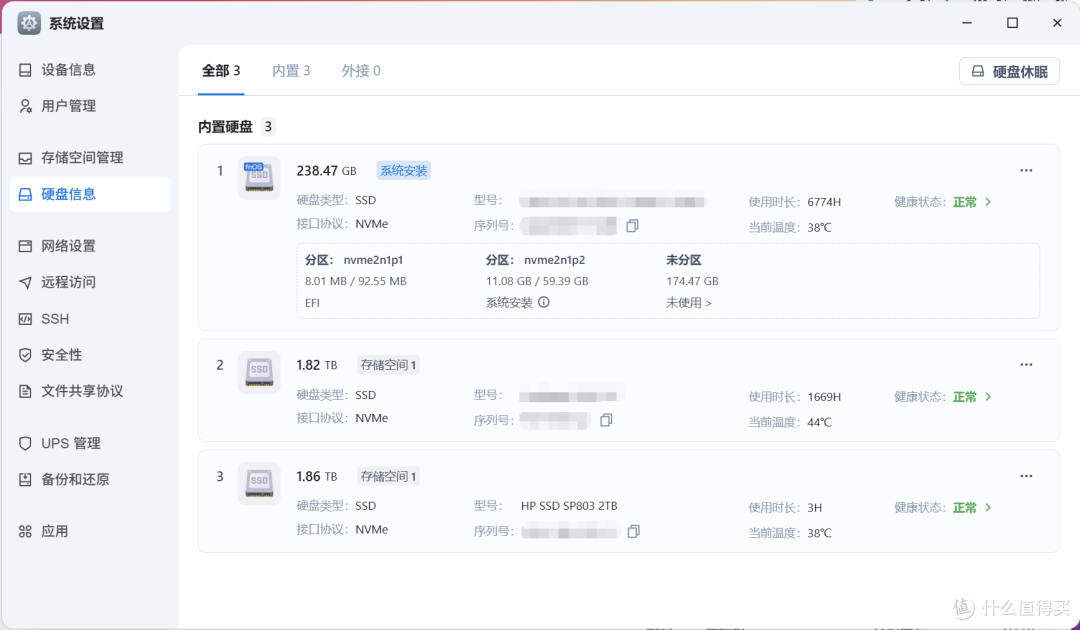Screen dimensions: 1080x630
Task: Click the nvme2n1p1 partition name
Action: pyautogui.click(x=373, y=260)
